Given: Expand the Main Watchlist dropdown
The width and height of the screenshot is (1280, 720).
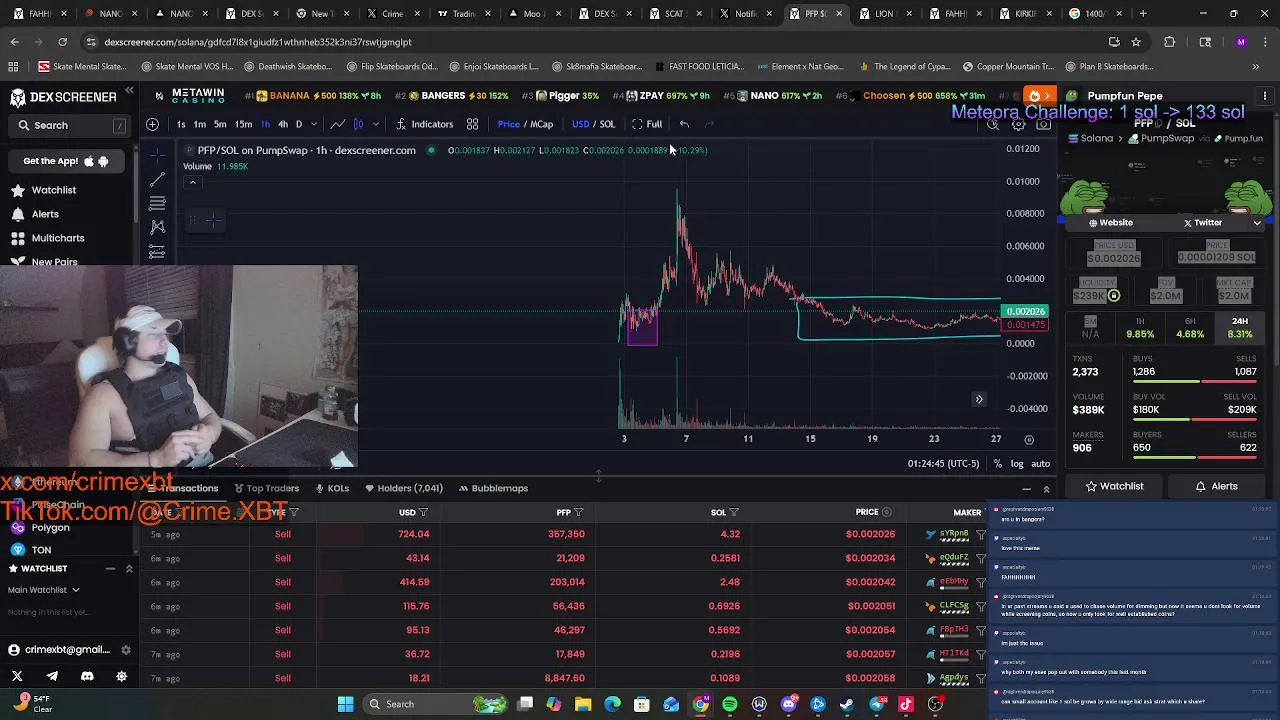Looking at the screenshot, I should [x=44, y=590].
